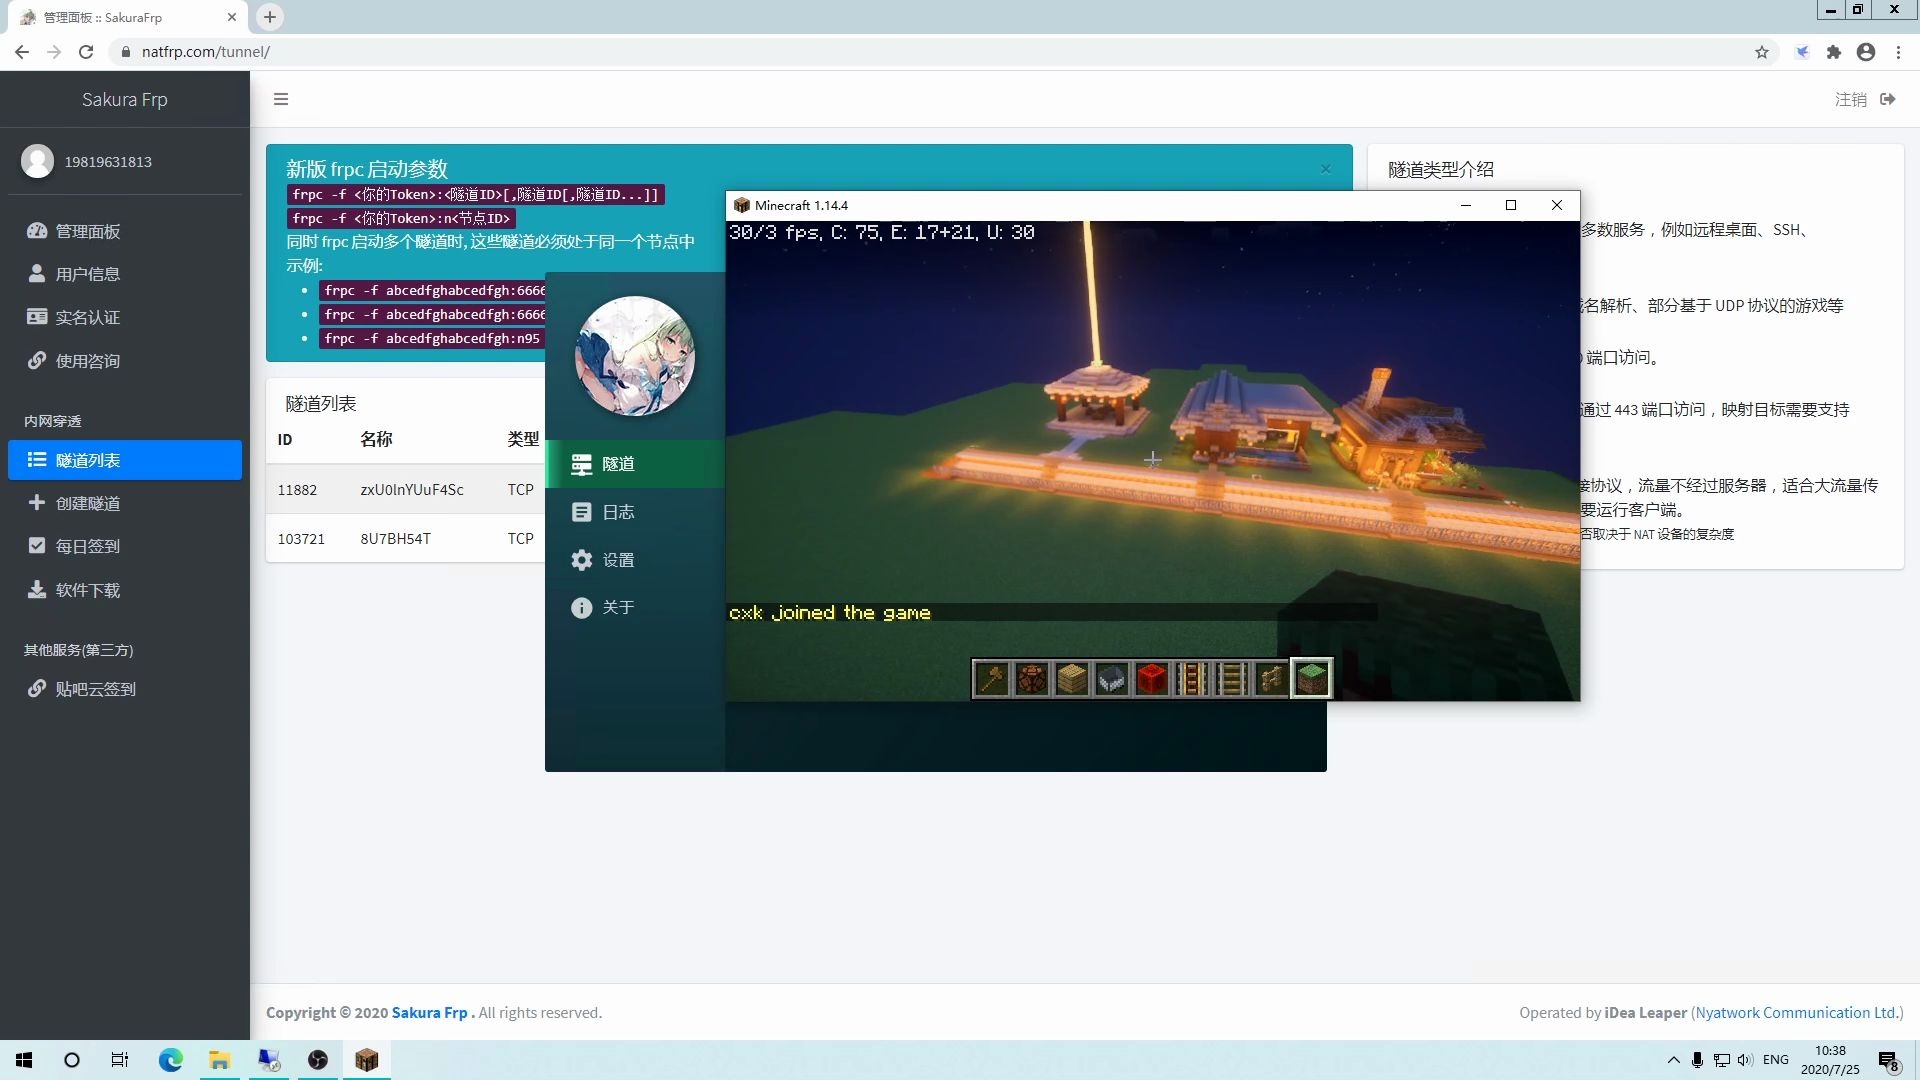
Task: Toggle the hamburger sidebar menu icon
Action: 281,99
